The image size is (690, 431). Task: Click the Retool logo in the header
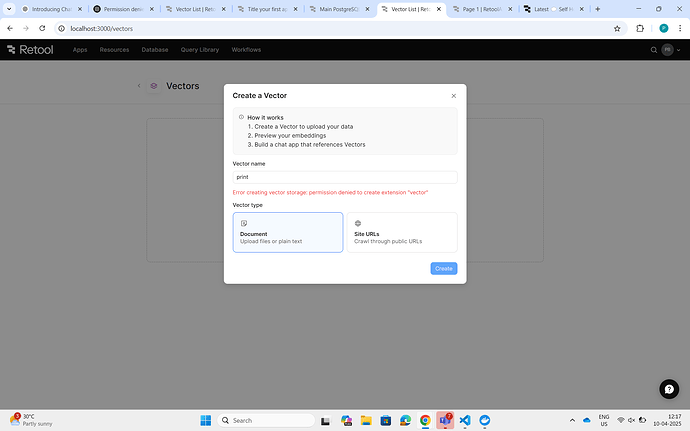click(x=30, y=50)
